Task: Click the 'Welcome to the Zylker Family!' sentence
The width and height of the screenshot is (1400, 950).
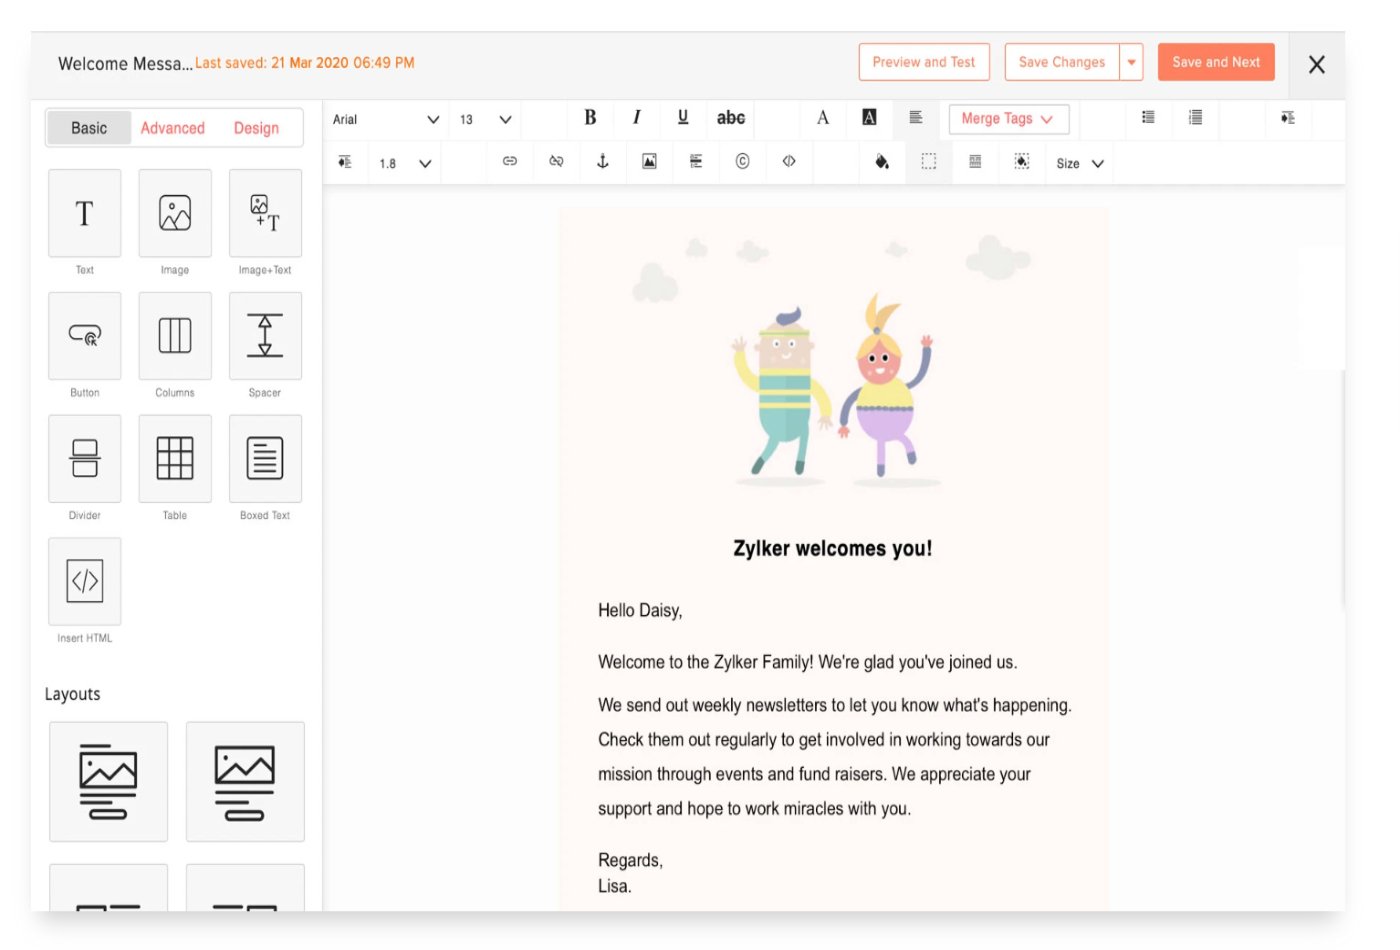Action: point(807,662)
